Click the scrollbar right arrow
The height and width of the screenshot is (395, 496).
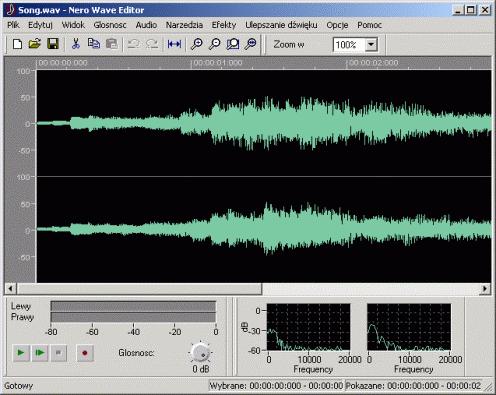[485, 288]
